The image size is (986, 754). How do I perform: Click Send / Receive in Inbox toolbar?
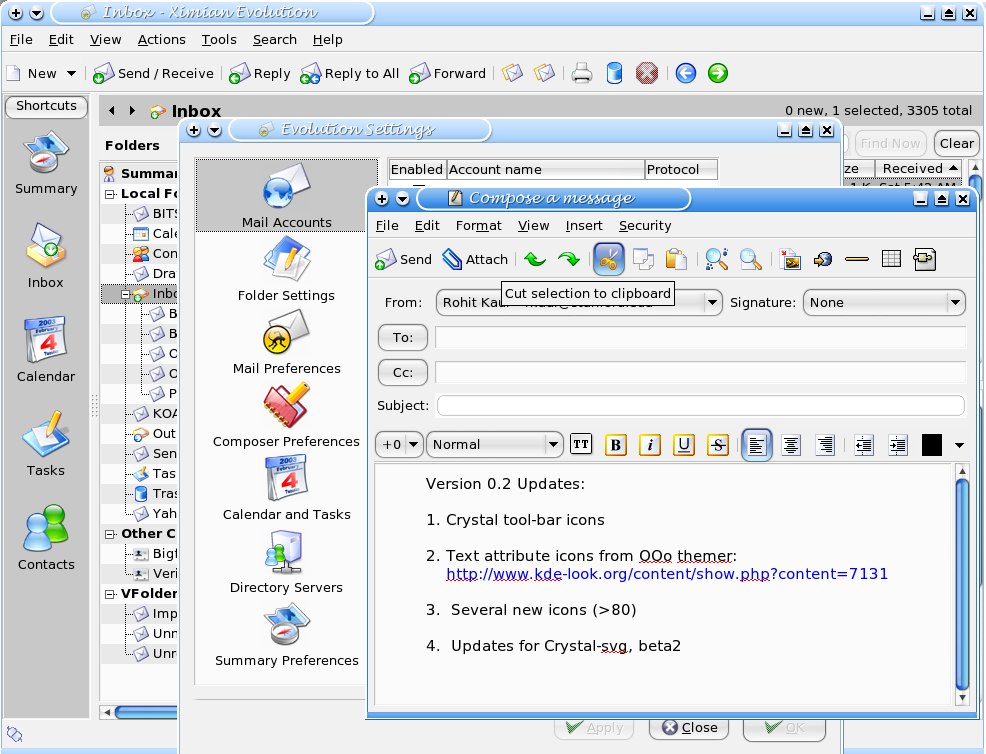pyautogui.click(x=153, y=74)
